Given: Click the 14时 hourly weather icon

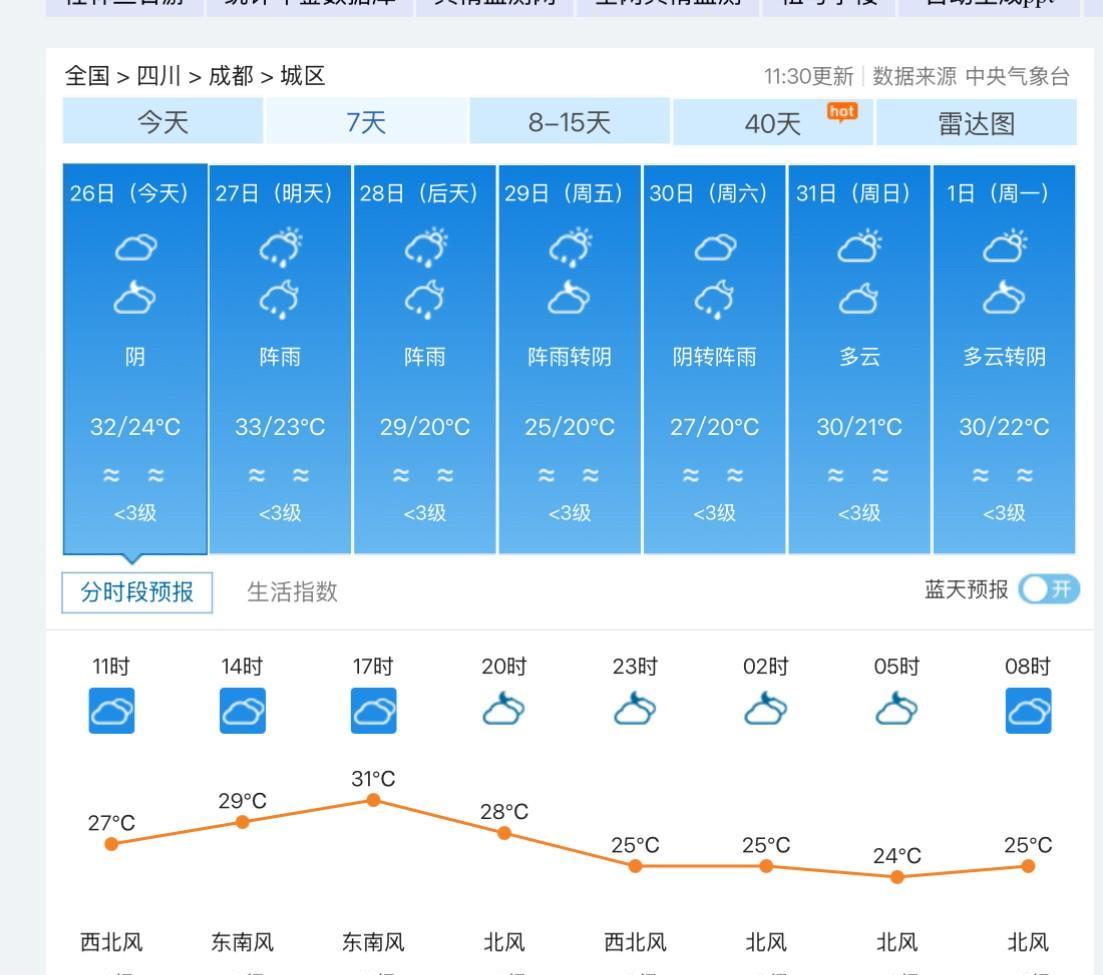Looking at the screenshot, I should click(x=242, y=711).
